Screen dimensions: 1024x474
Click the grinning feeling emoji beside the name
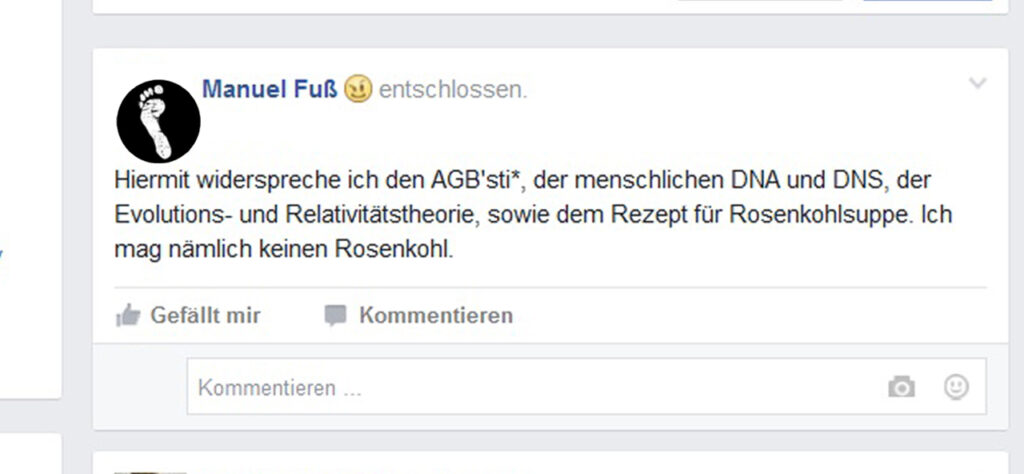[x=358, y=89]
